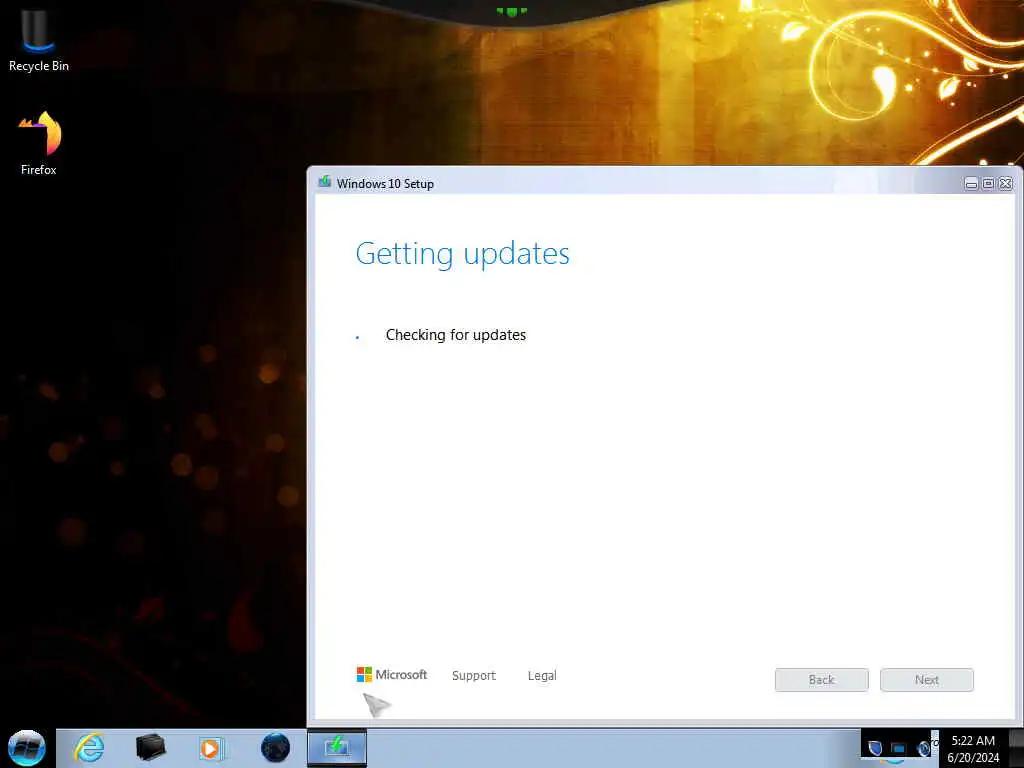Viewport: 1024px width, 768px height.
Task: Open the black folder Explorer taskbar icon
Action: pyautogui.click(x=150, y=747)
